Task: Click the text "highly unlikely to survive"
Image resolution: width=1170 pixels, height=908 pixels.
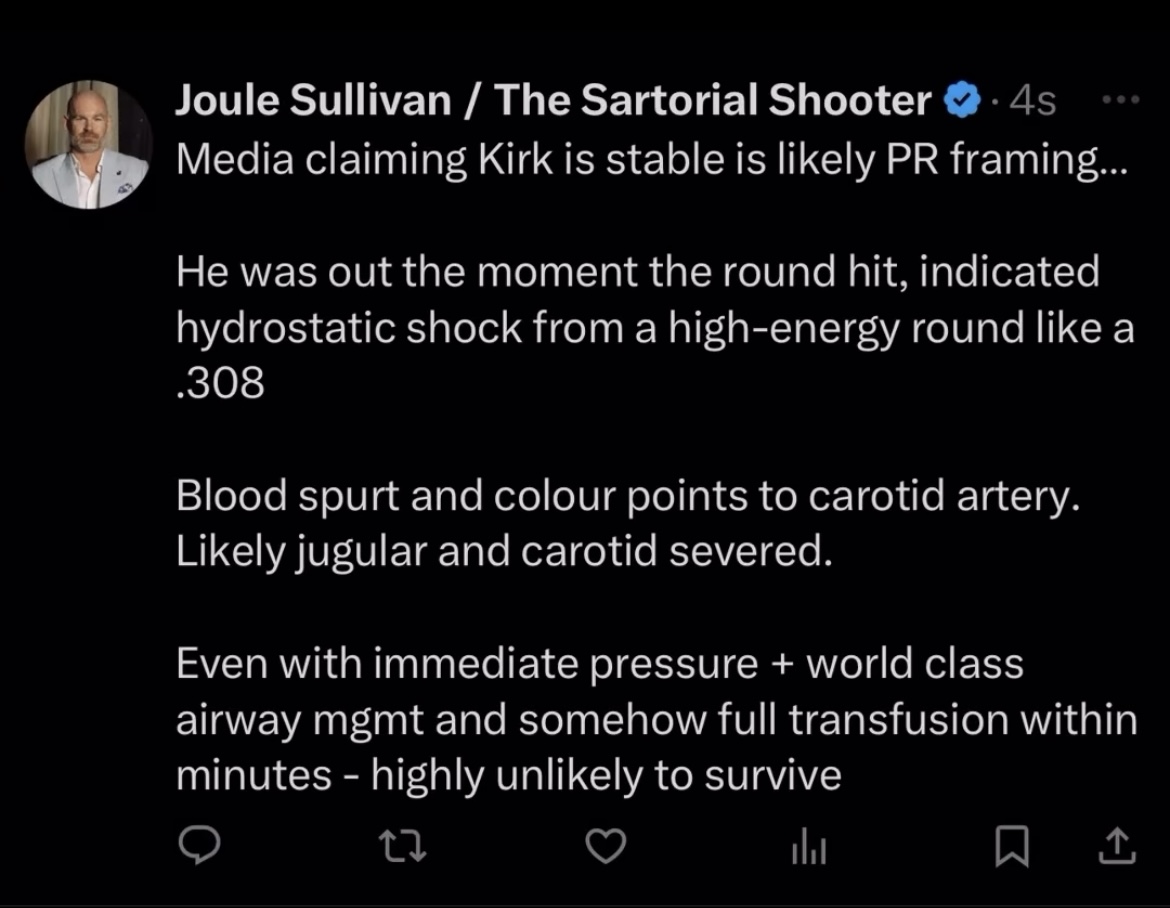Action: (606, 776)
